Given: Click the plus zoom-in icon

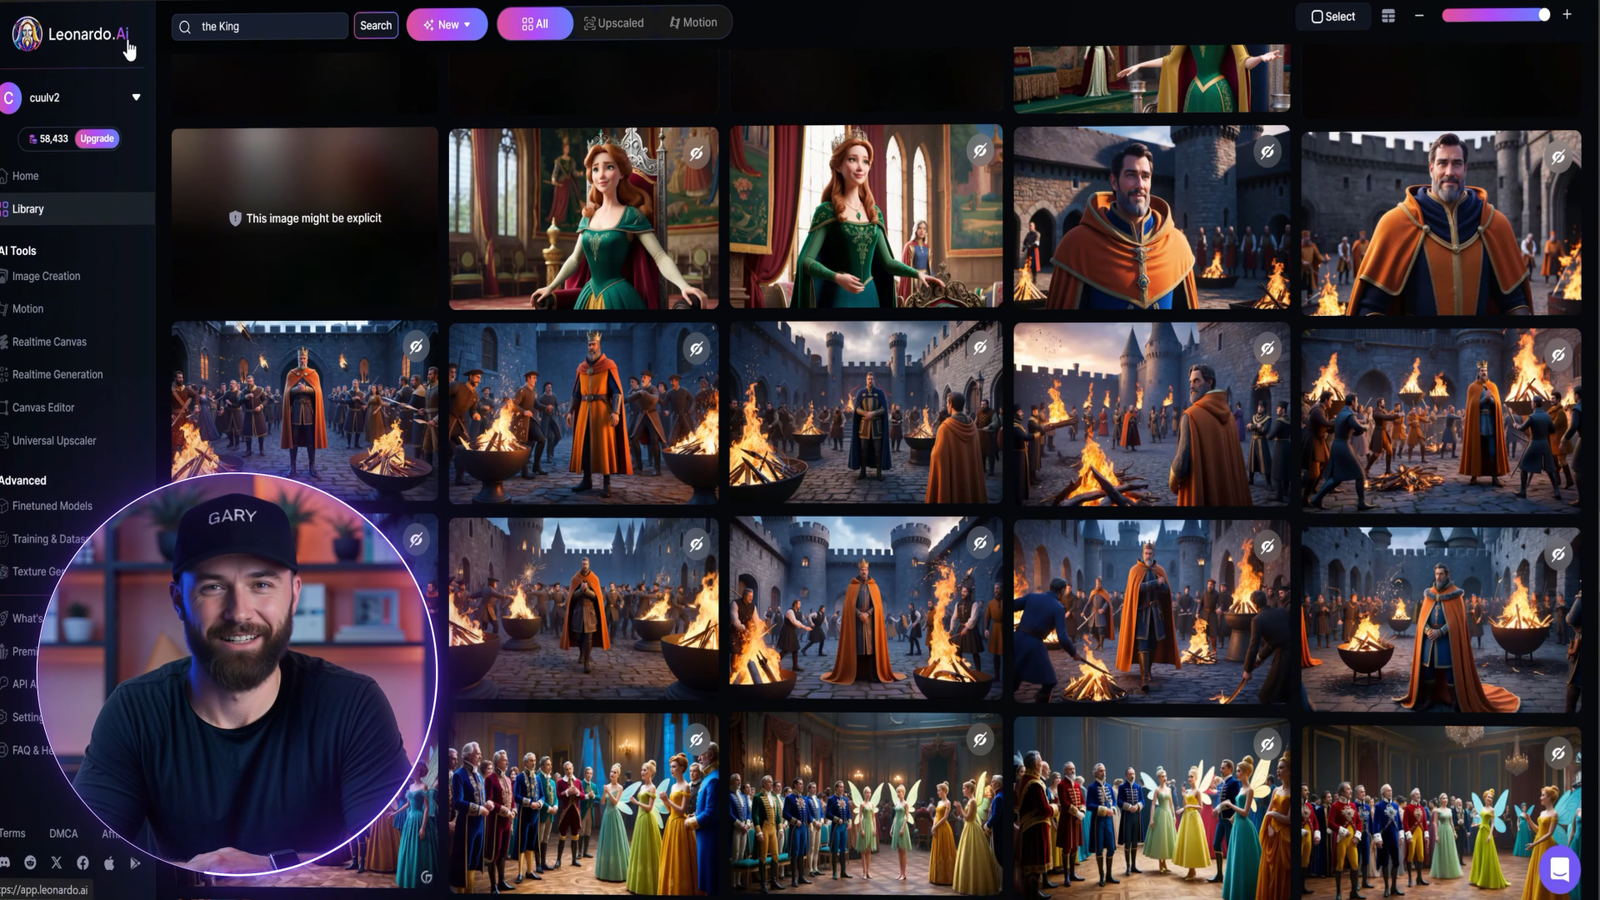Looking at the screenshot, I should 1567,15.
